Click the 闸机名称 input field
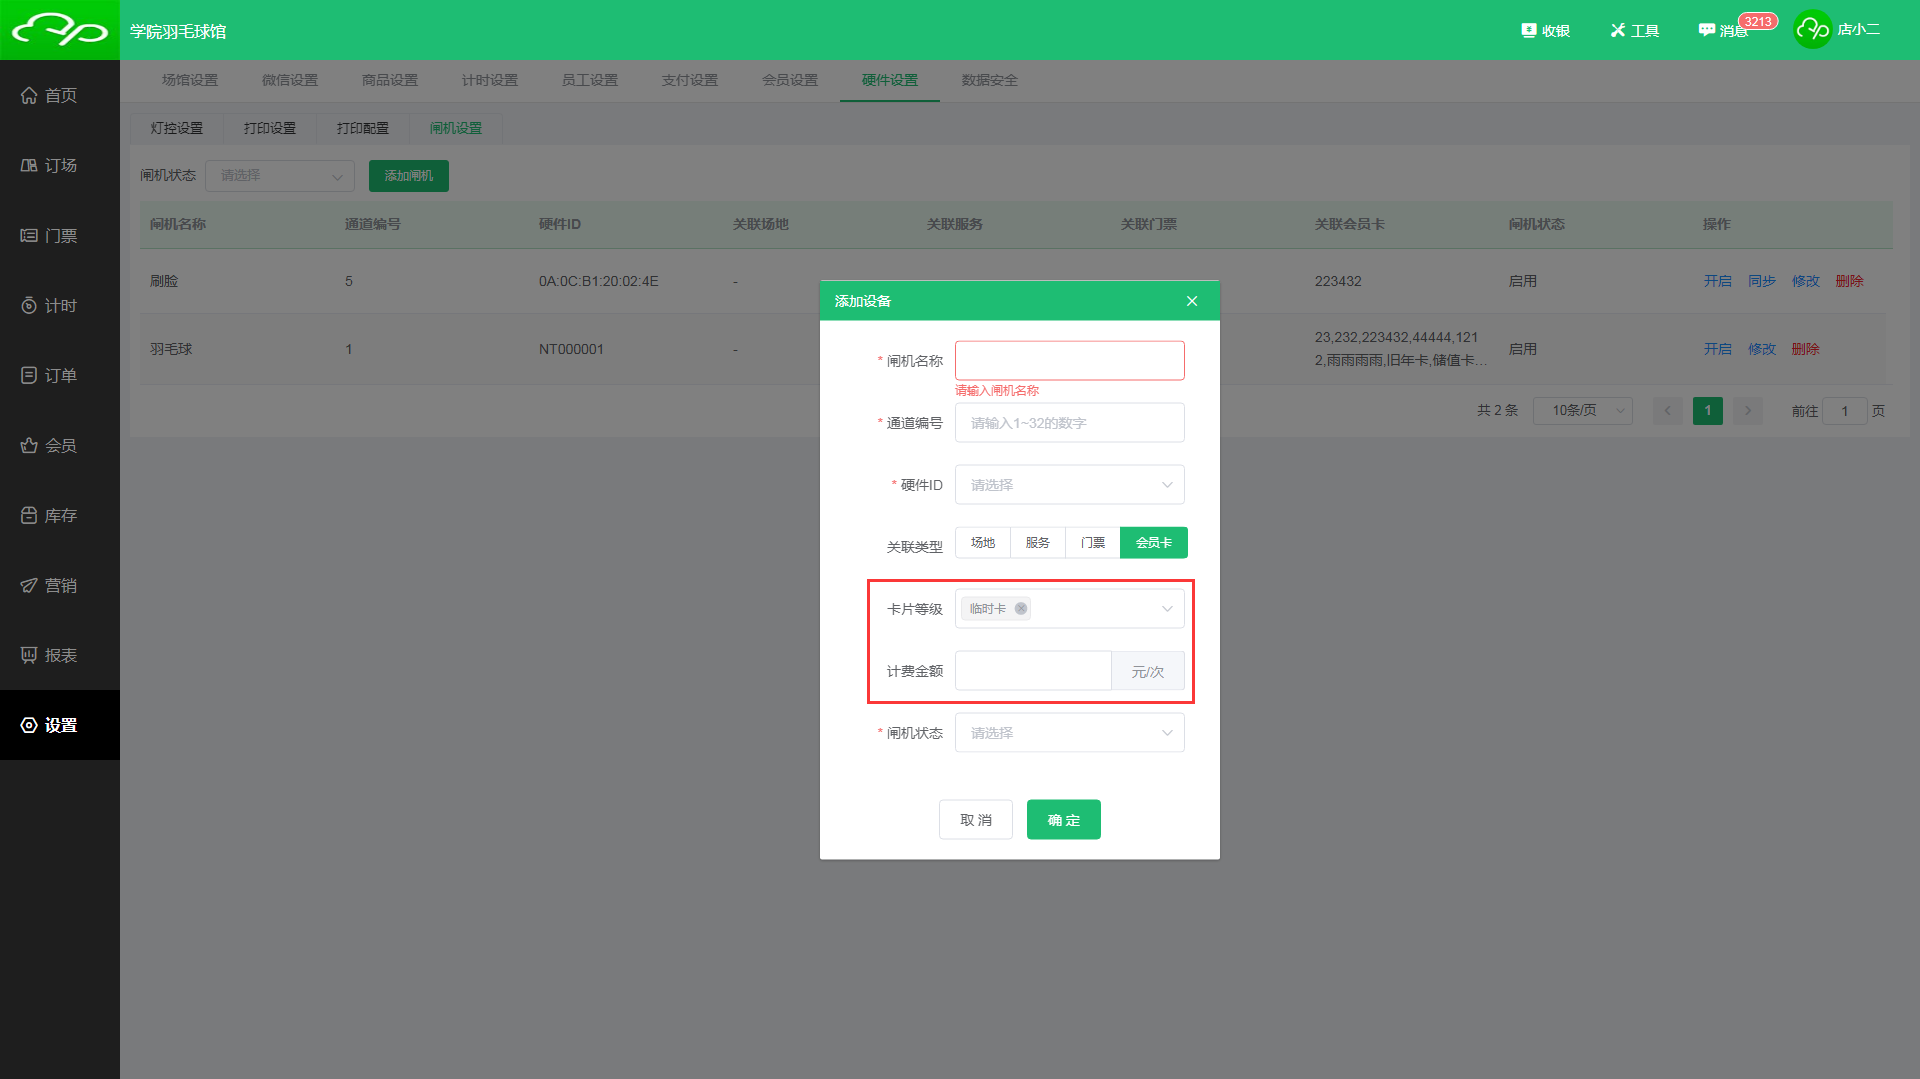The image size is (1920, 1079). (1069, 361)
